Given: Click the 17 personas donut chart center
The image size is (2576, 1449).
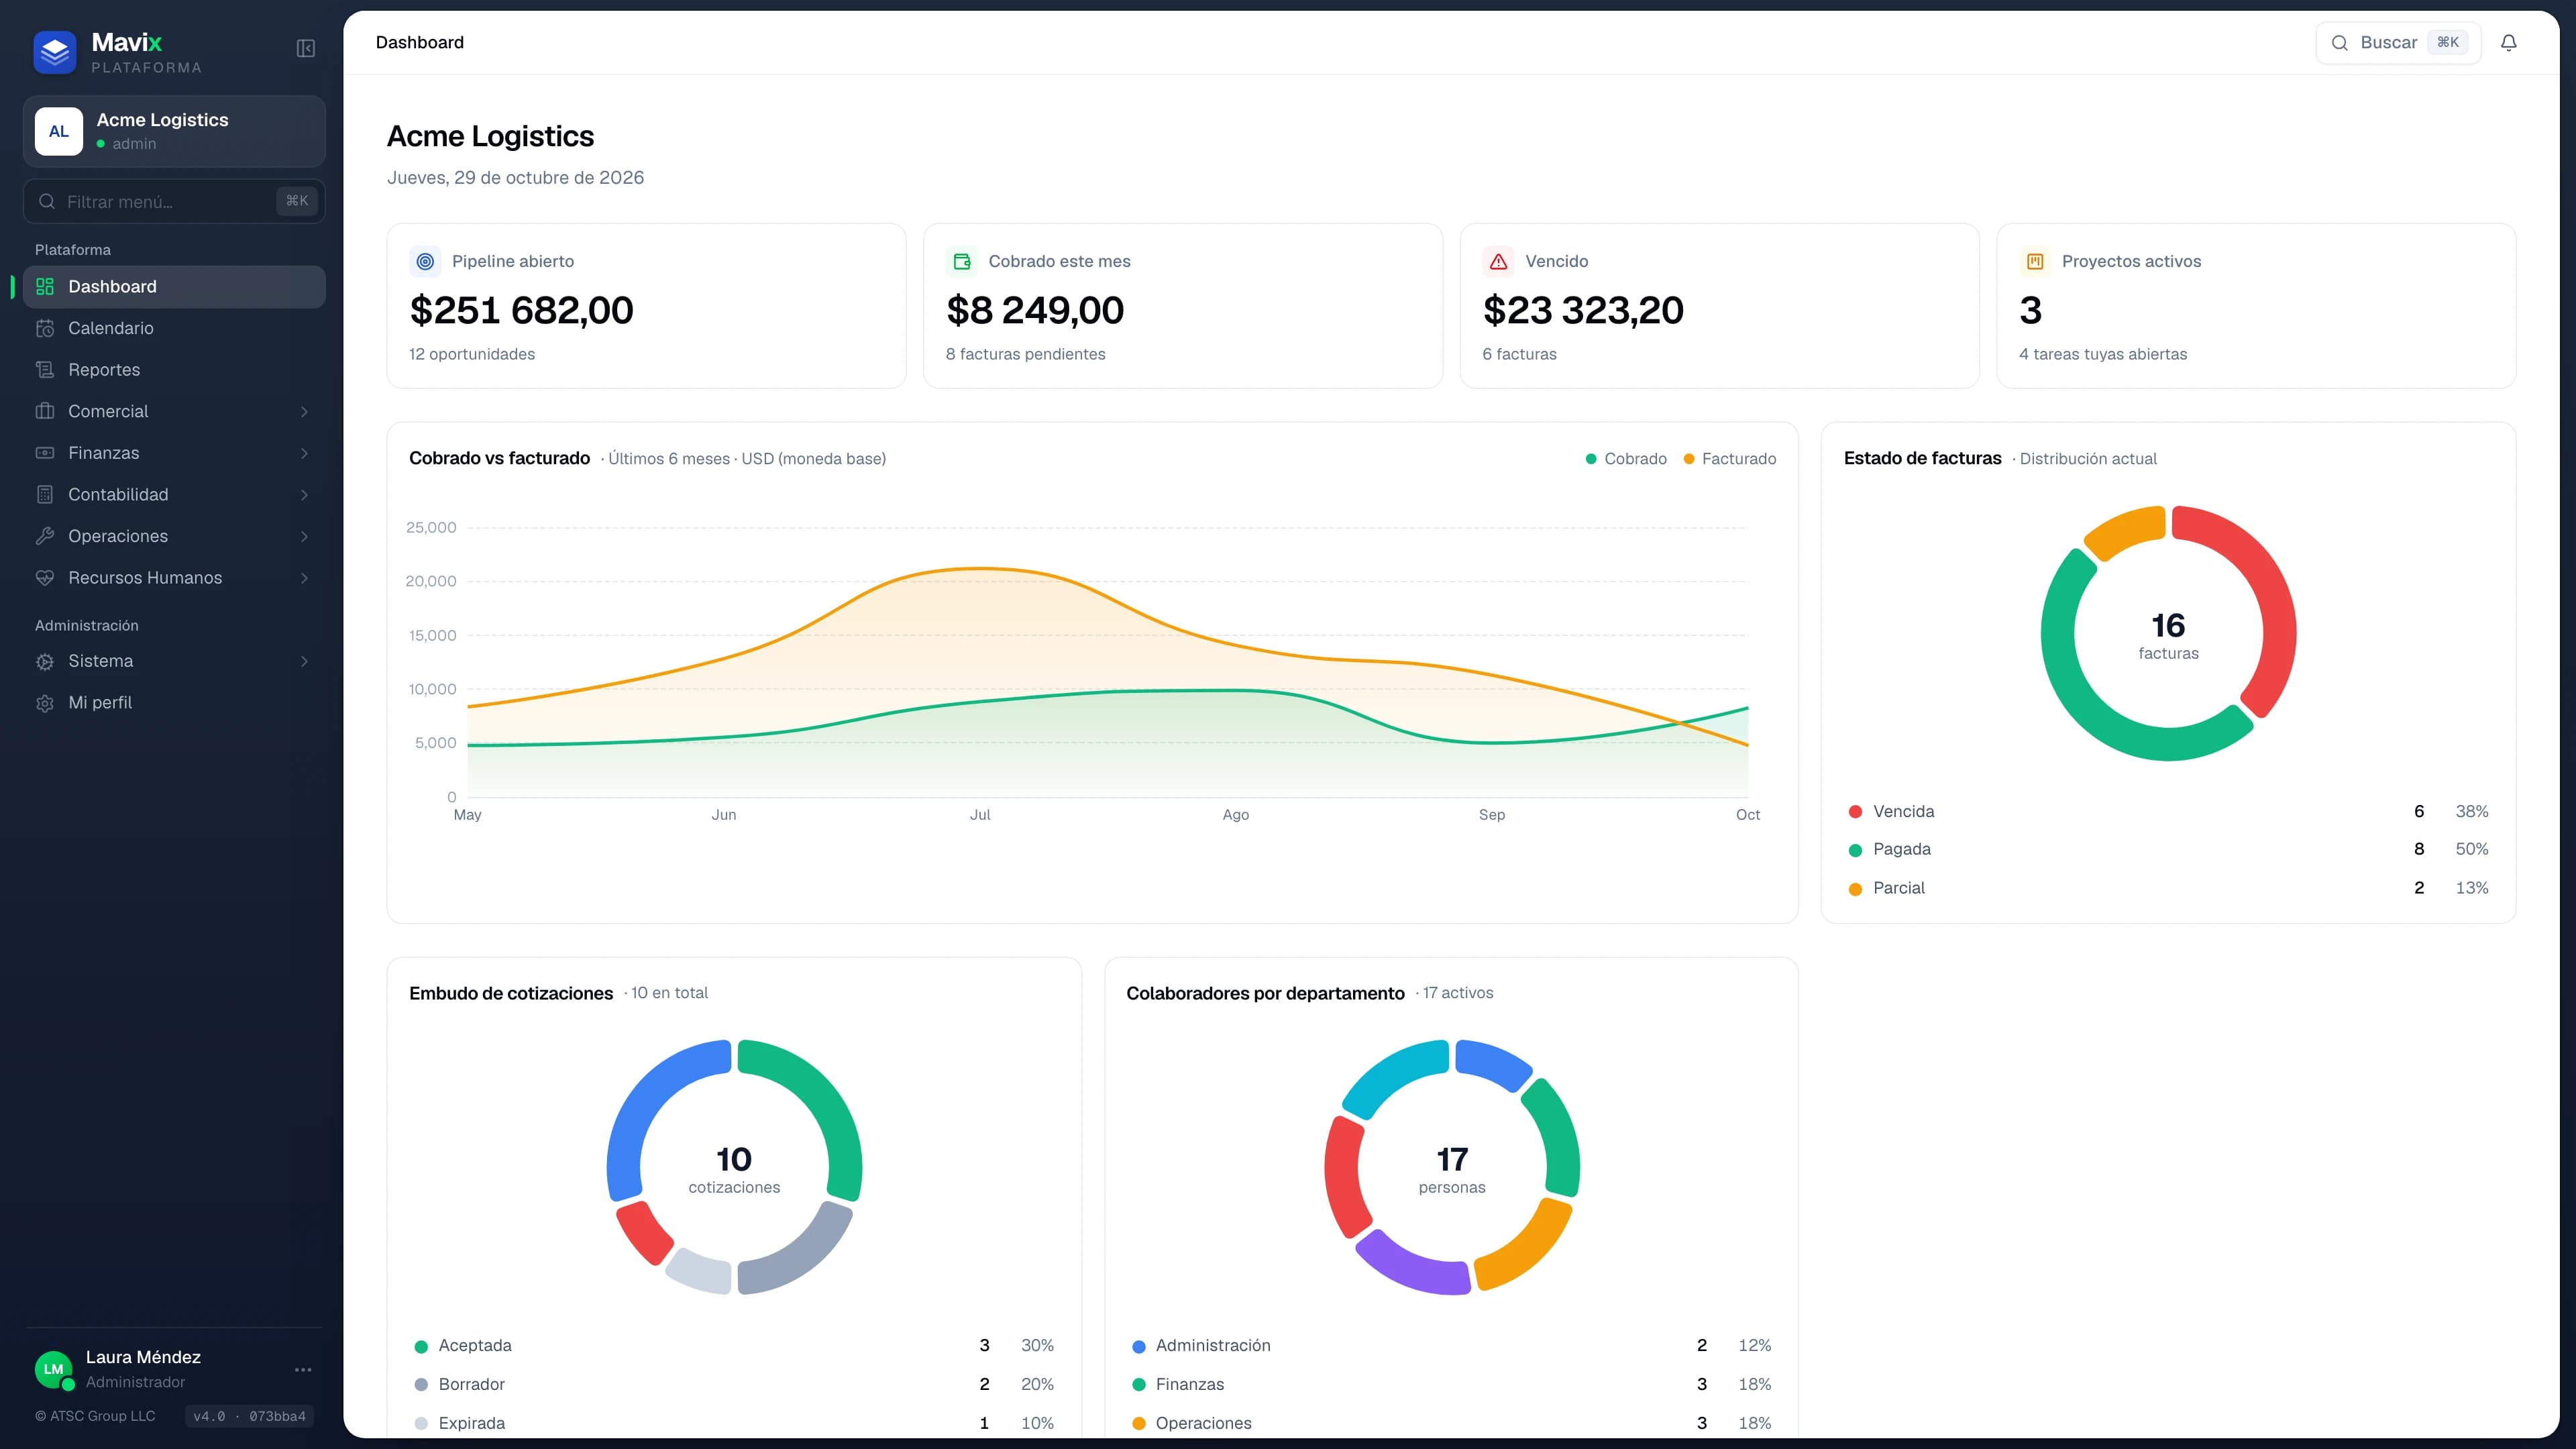Looking at the screenshot, I should (1452, 1169).
